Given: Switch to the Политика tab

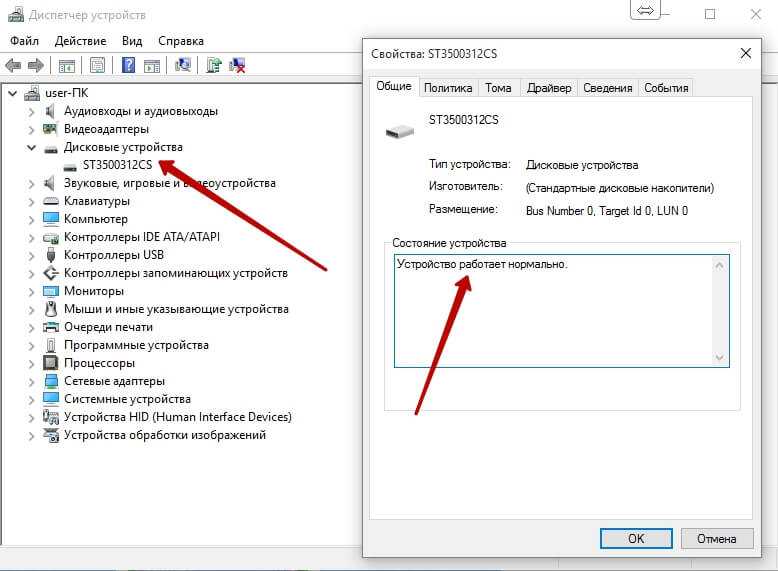Looking at the screenshot, I should [x=448, y=88].
